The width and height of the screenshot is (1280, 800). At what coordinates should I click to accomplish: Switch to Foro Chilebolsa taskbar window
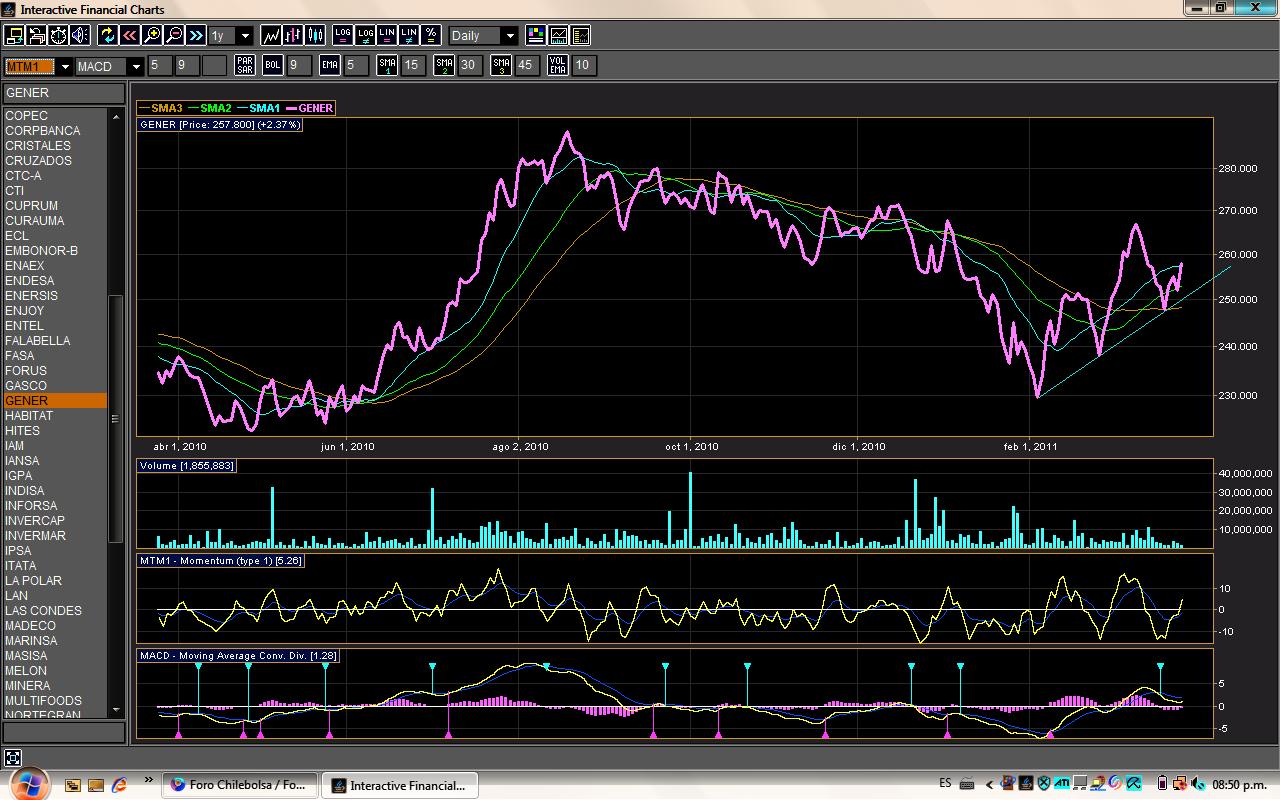pyautogui.click(x=240, y=785)
